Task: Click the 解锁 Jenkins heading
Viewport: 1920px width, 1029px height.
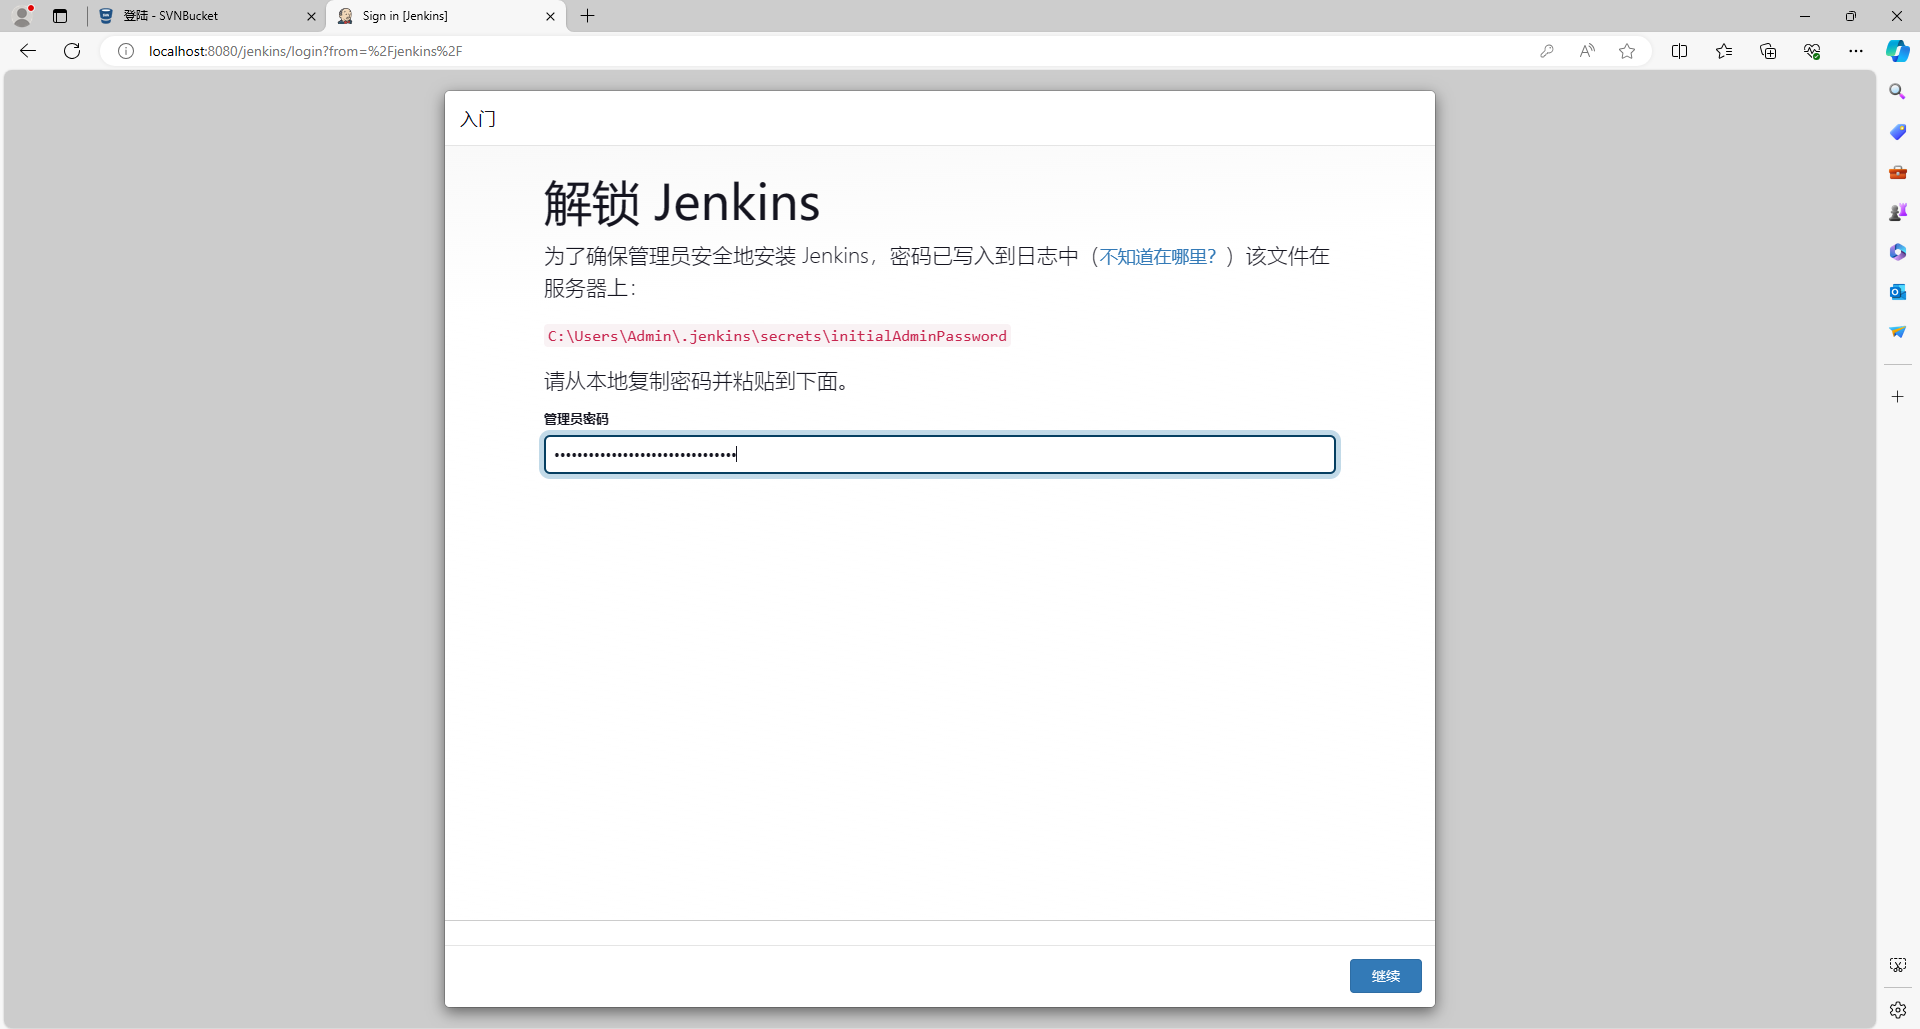Action: (682, 203)
